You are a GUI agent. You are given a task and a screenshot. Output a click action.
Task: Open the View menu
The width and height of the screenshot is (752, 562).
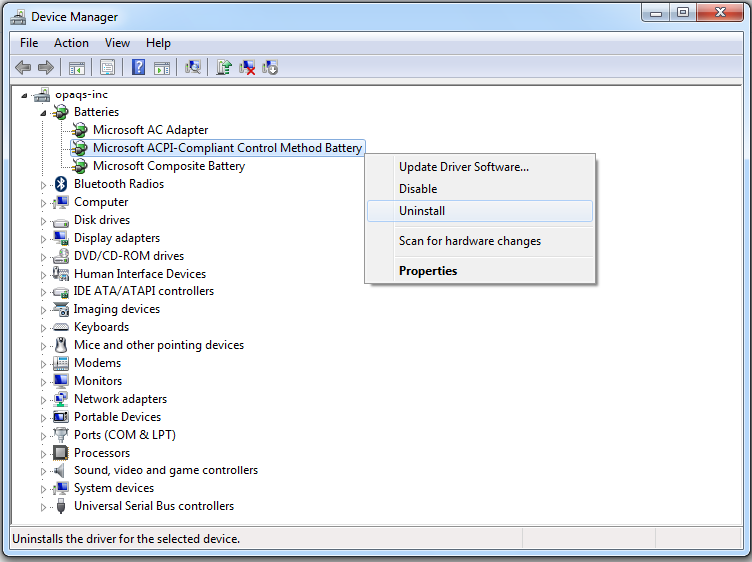117,43
